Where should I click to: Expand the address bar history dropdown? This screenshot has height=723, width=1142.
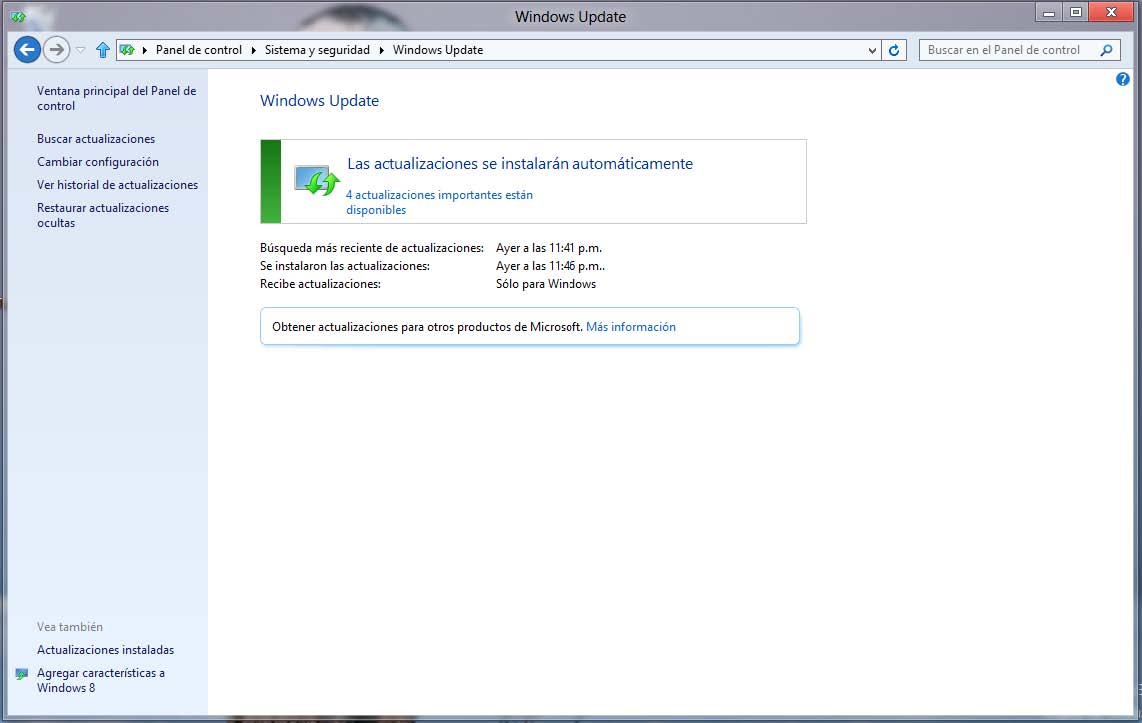click(872, 50)
